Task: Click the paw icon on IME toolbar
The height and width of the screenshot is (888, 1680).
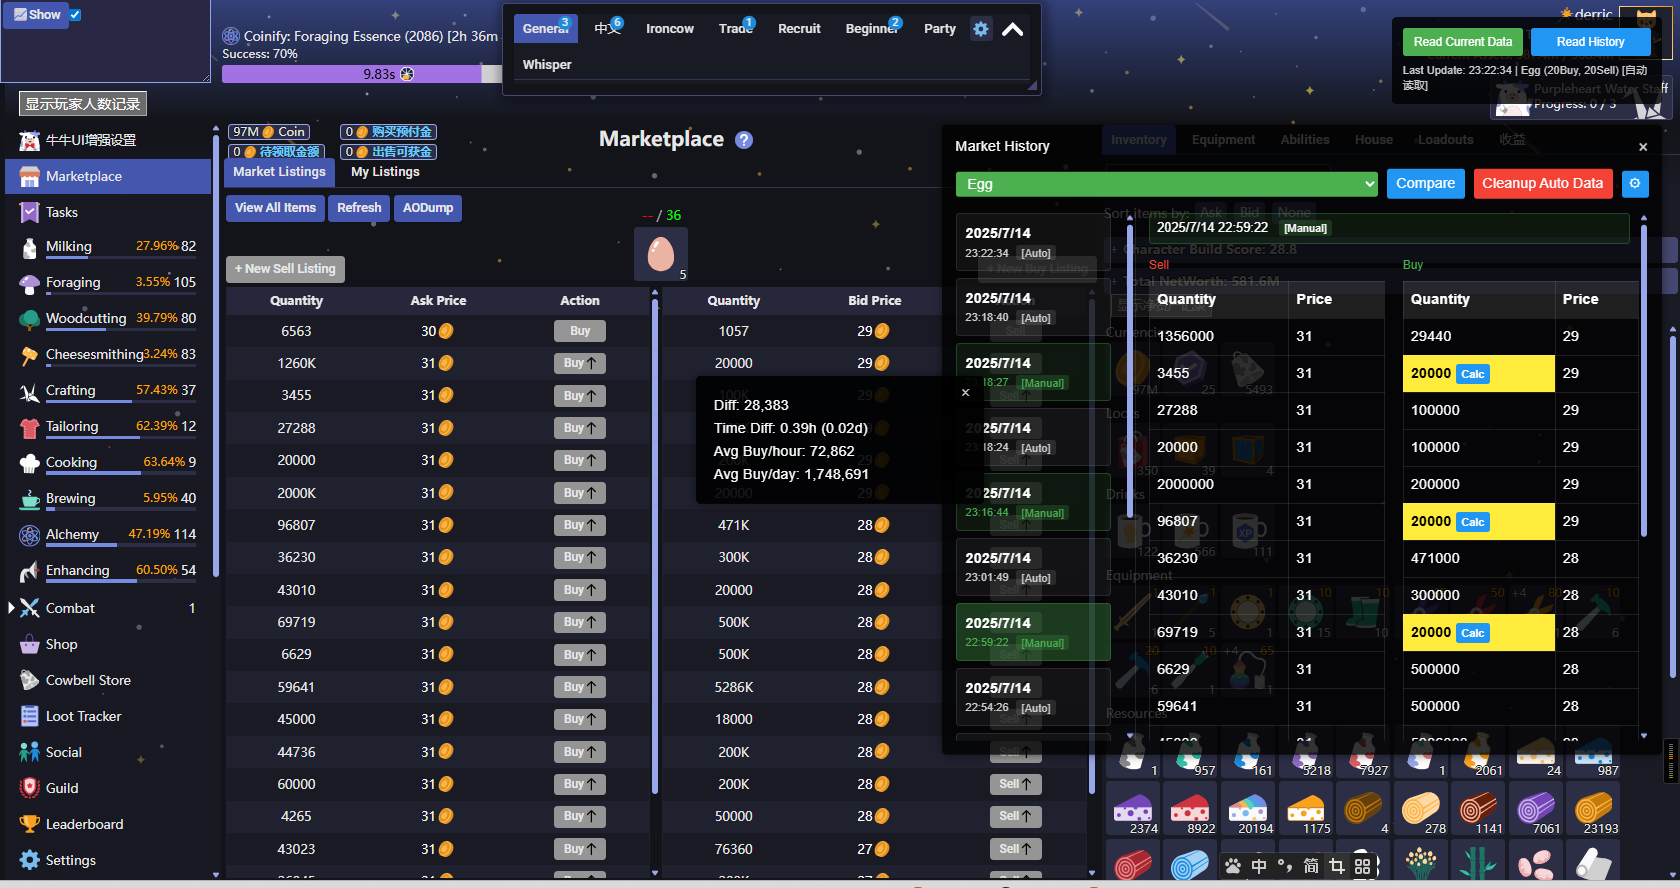Action: pos(1233,866)
